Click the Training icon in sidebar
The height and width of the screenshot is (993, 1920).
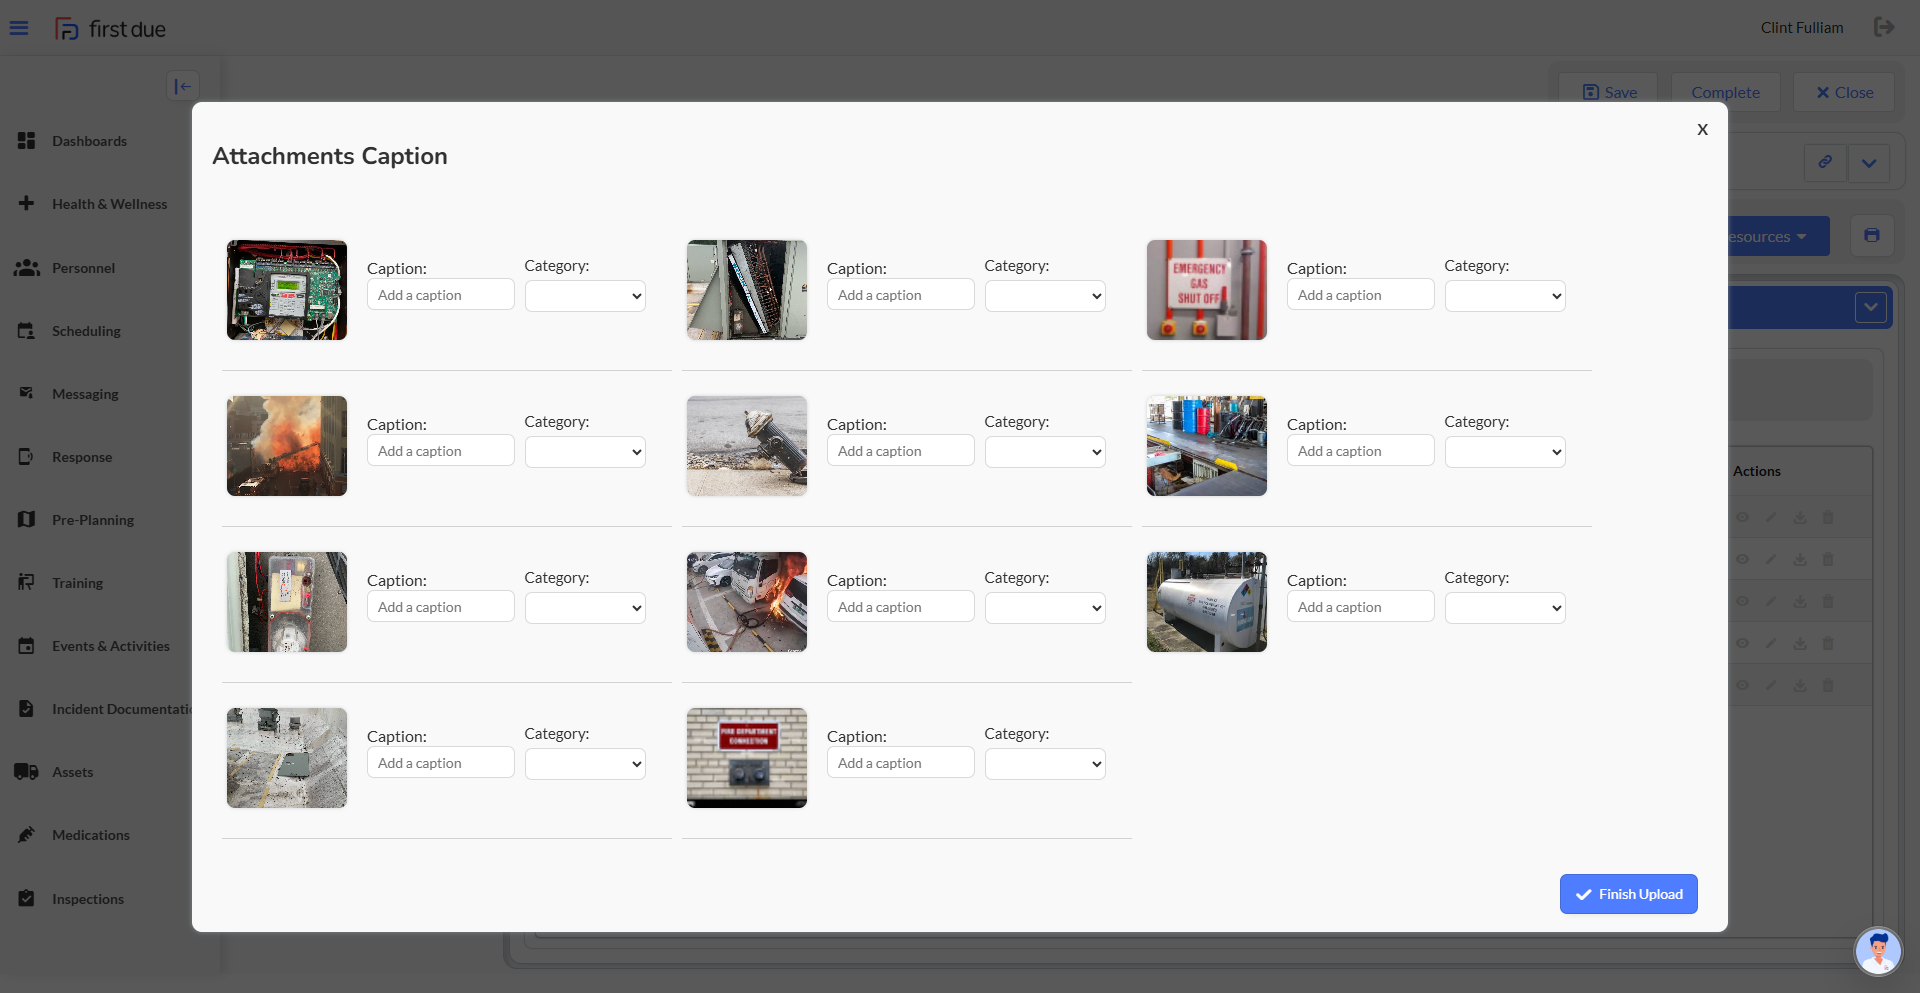coord(27,582)
